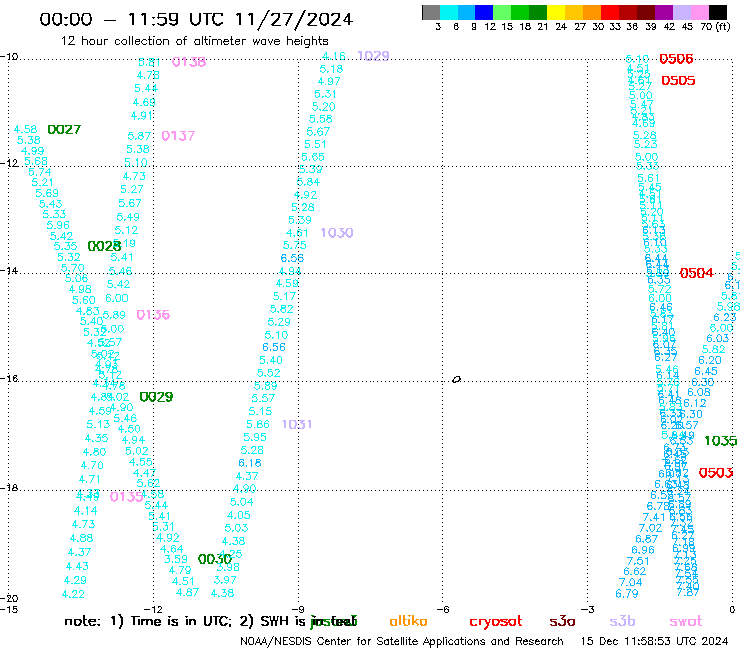Click the 'NOAA/NESDIS Center for Satellite Applications and Research' credit
The width and height of the screenshot is (740, 650).
tap(402, 642)
